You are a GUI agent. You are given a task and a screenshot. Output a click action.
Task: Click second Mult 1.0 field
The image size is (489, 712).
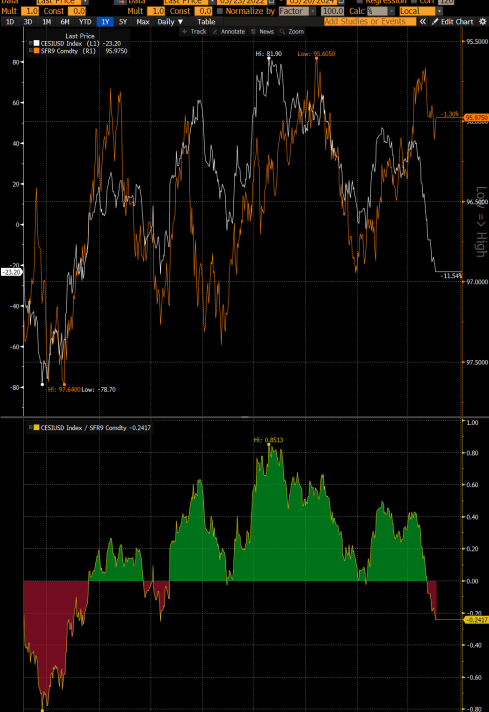(x=156, y=11)
